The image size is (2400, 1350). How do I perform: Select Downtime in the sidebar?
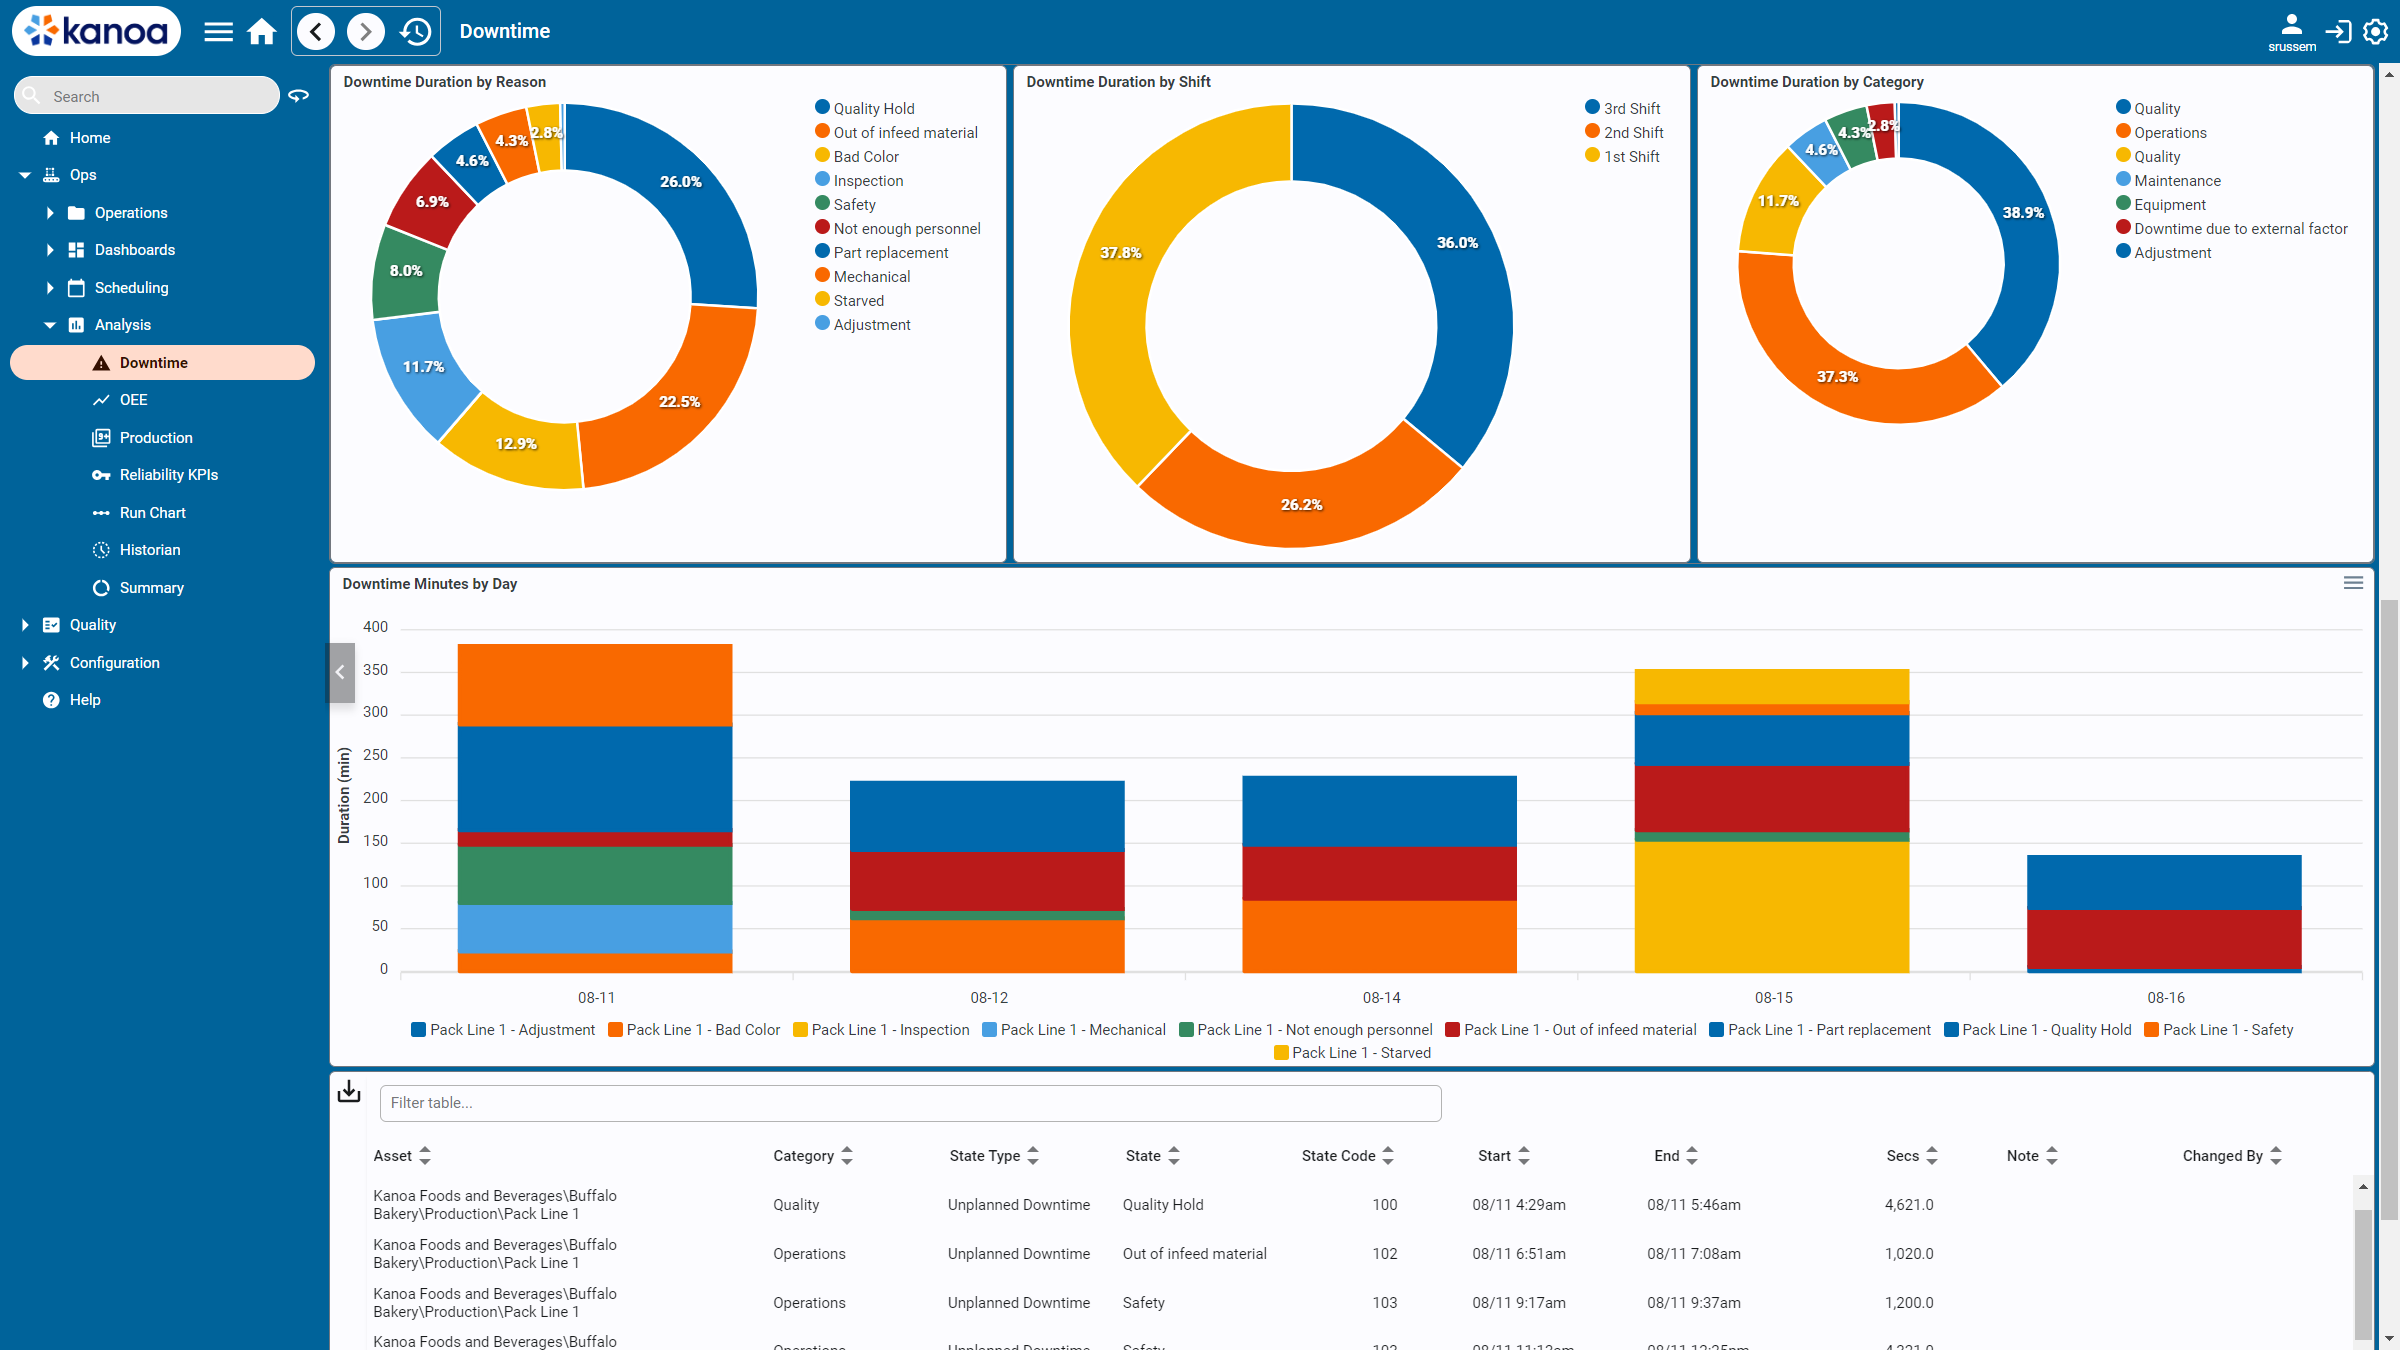pos(162,362)
